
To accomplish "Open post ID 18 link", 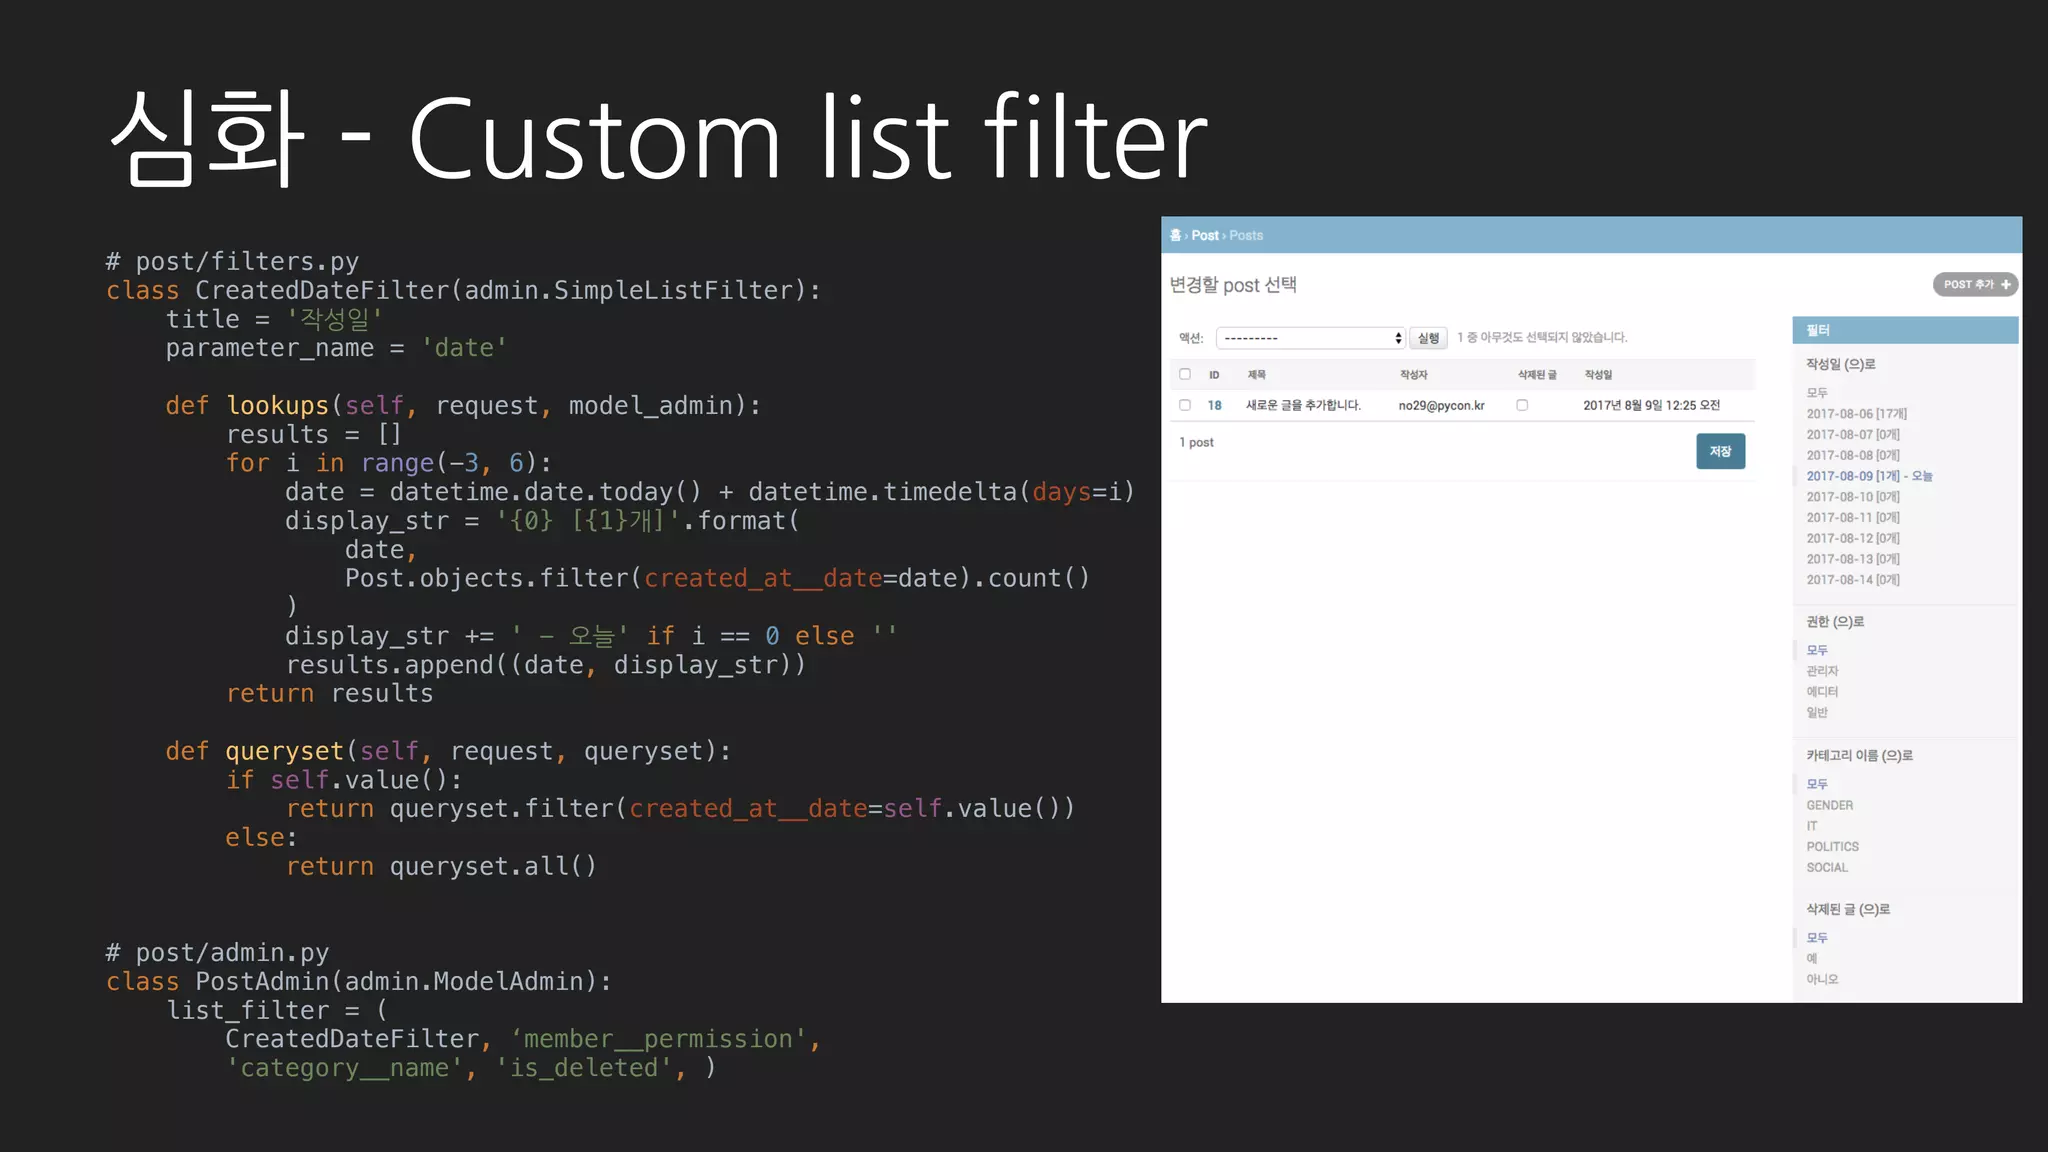I will [1214, 405].
